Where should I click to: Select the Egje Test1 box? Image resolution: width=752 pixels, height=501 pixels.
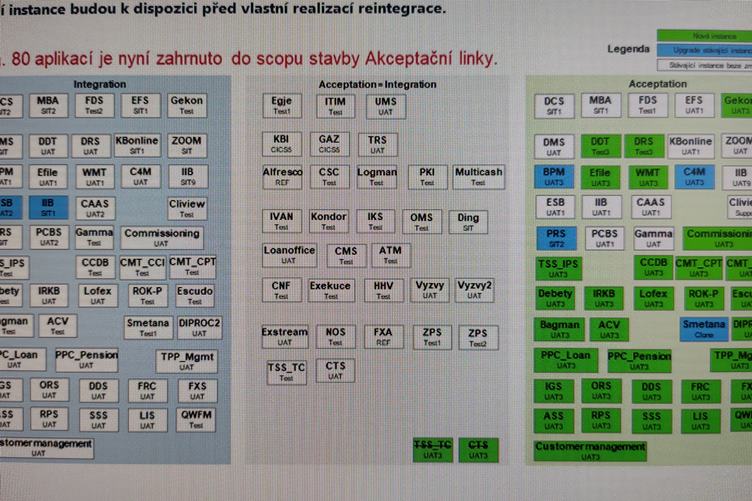[282, 105]
